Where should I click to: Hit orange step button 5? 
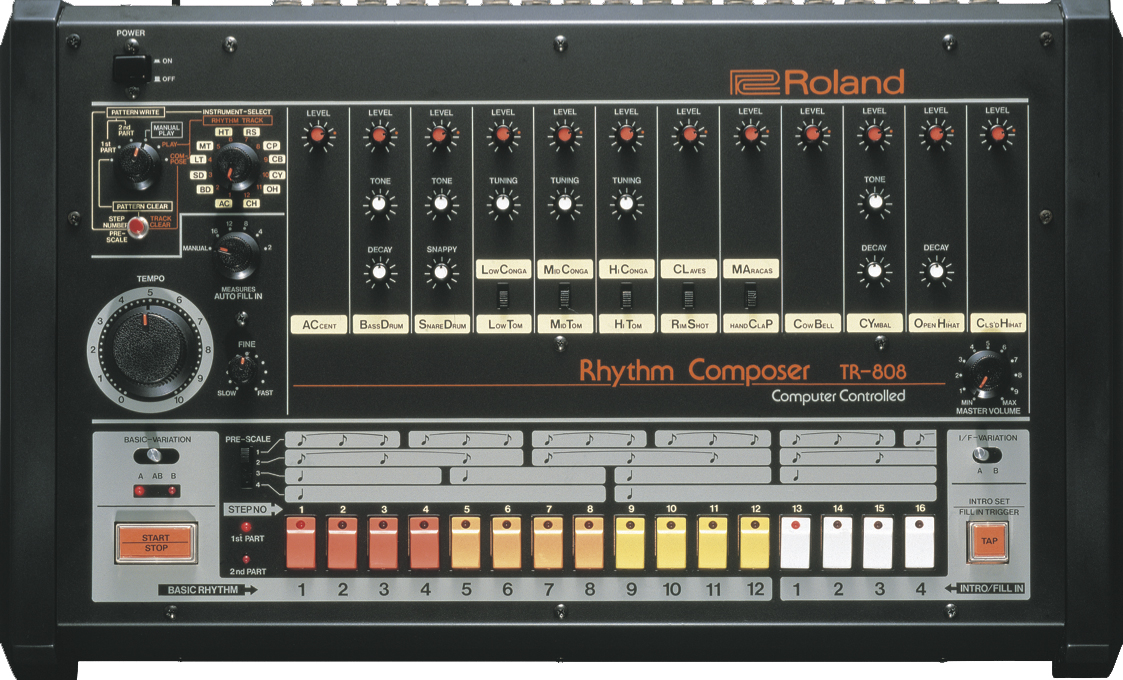466,543
